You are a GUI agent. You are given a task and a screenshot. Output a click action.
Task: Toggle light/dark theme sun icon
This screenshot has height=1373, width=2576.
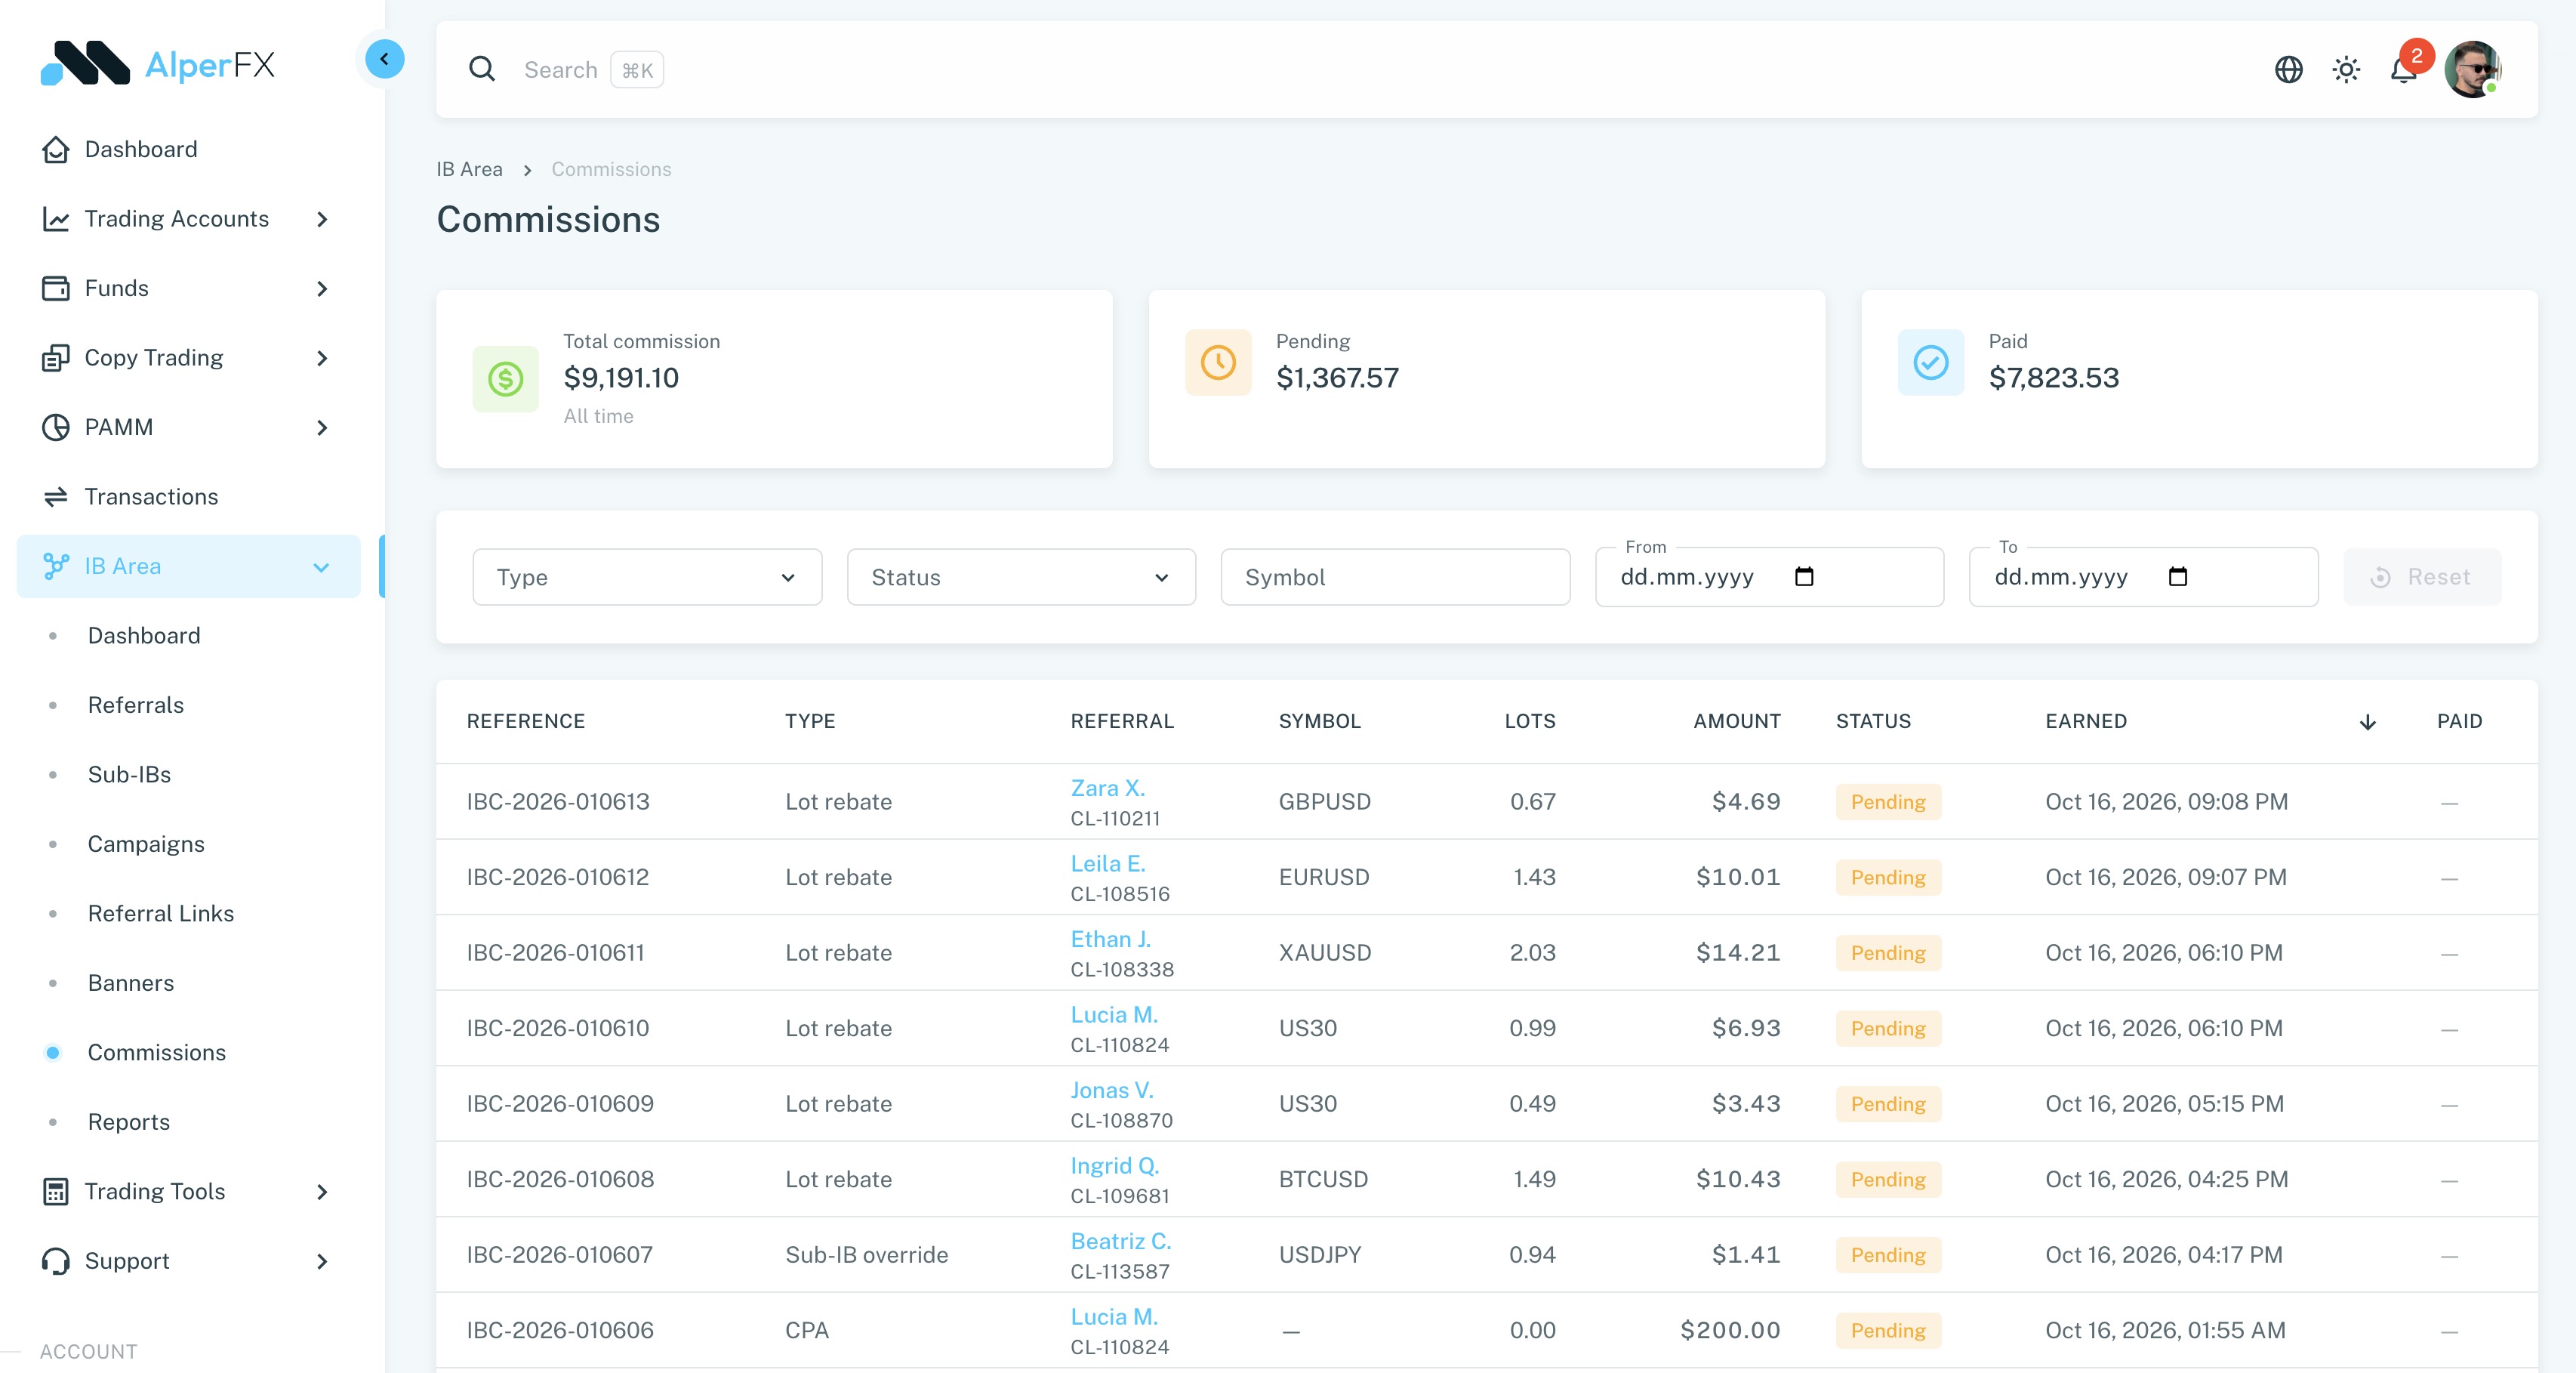[2346, 69]
